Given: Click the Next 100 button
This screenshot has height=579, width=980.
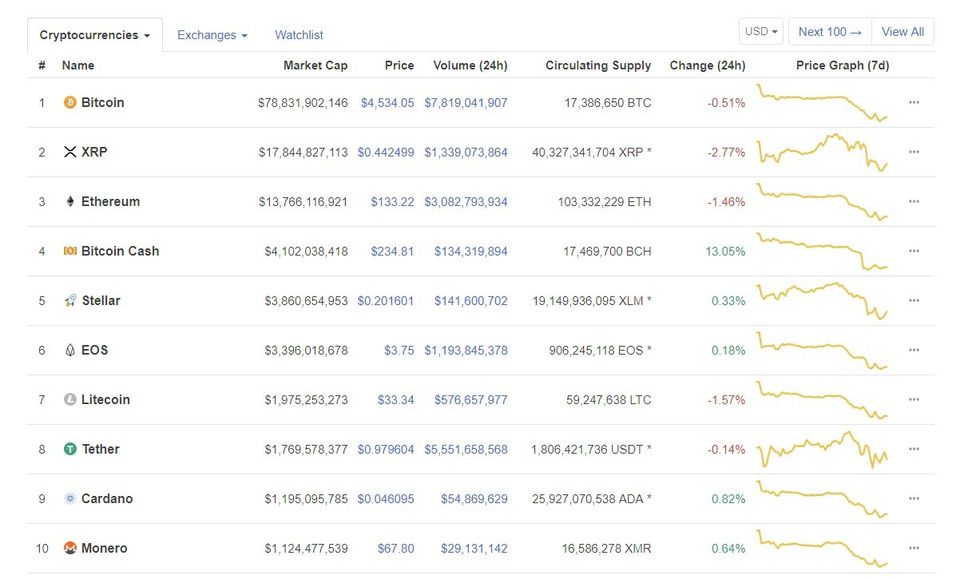Looking at the screenshot, I should pos(829,32).
